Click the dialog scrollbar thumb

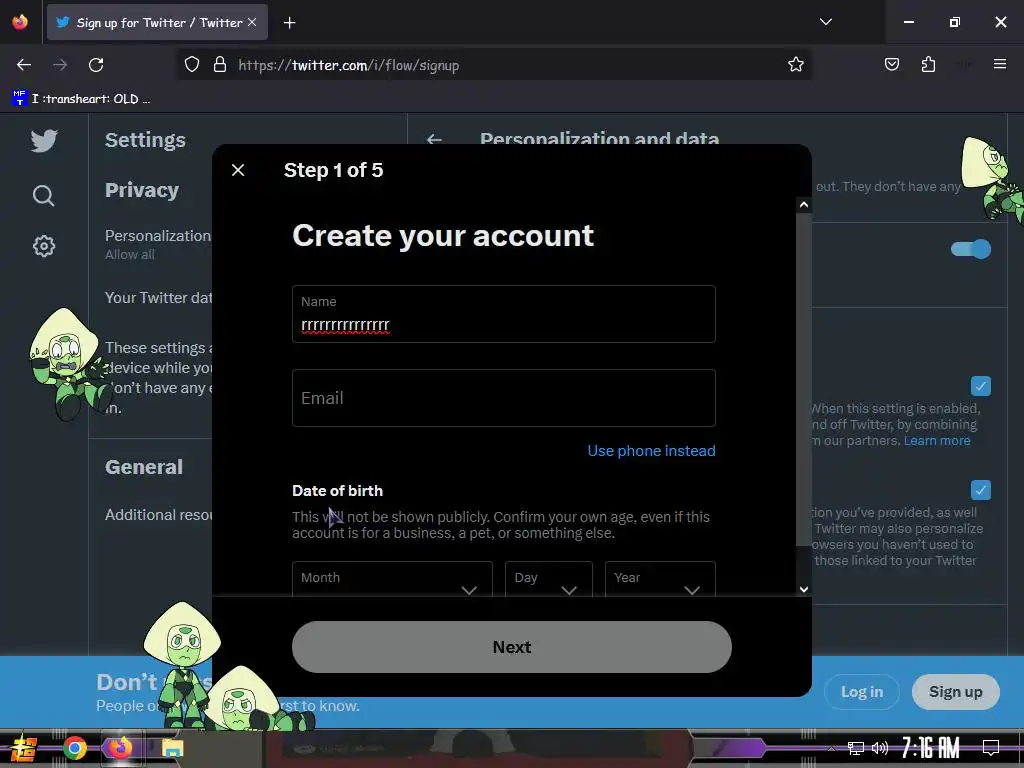pyautogui.click(x=804, y=379)
